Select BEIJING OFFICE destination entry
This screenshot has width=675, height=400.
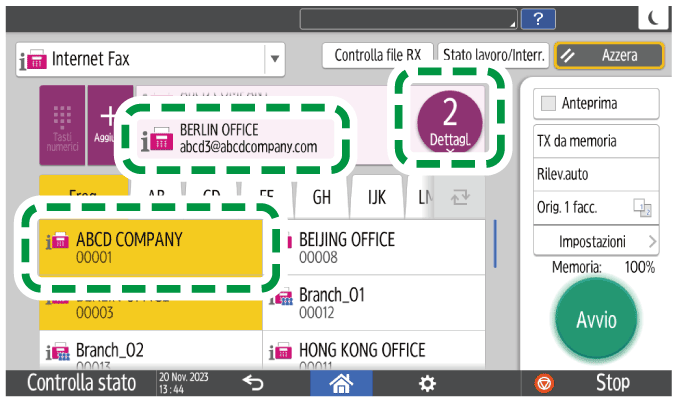tap(378, 247)
